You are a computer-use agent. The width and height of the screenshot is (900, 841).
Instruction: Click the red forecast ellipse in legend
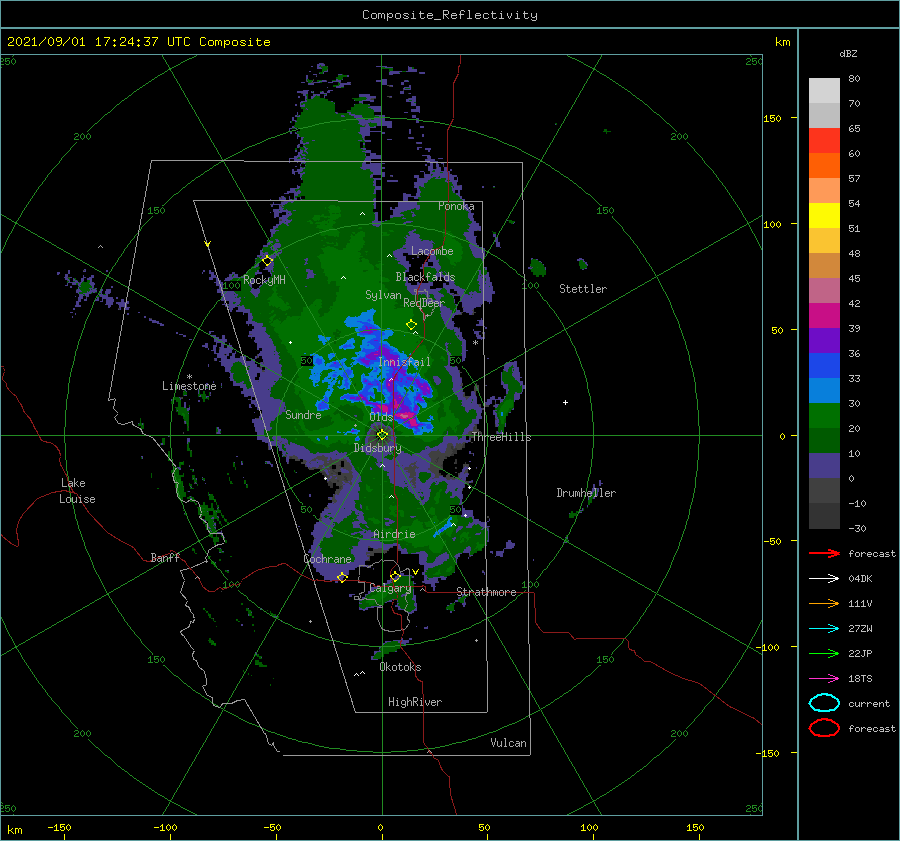click(x=824, y=728)
